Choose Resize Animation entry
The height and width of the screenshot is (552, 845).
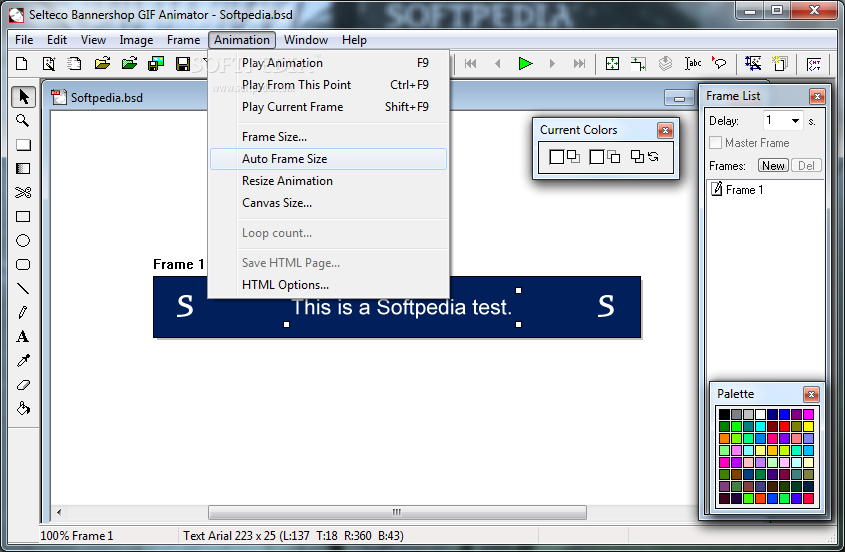click(329, 181)
